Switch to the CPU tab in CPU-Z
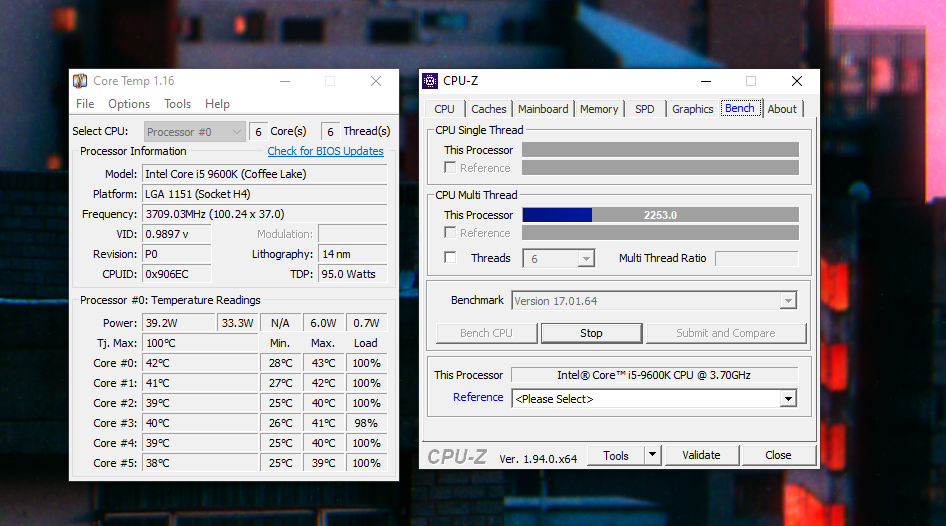 coord(445,109)
